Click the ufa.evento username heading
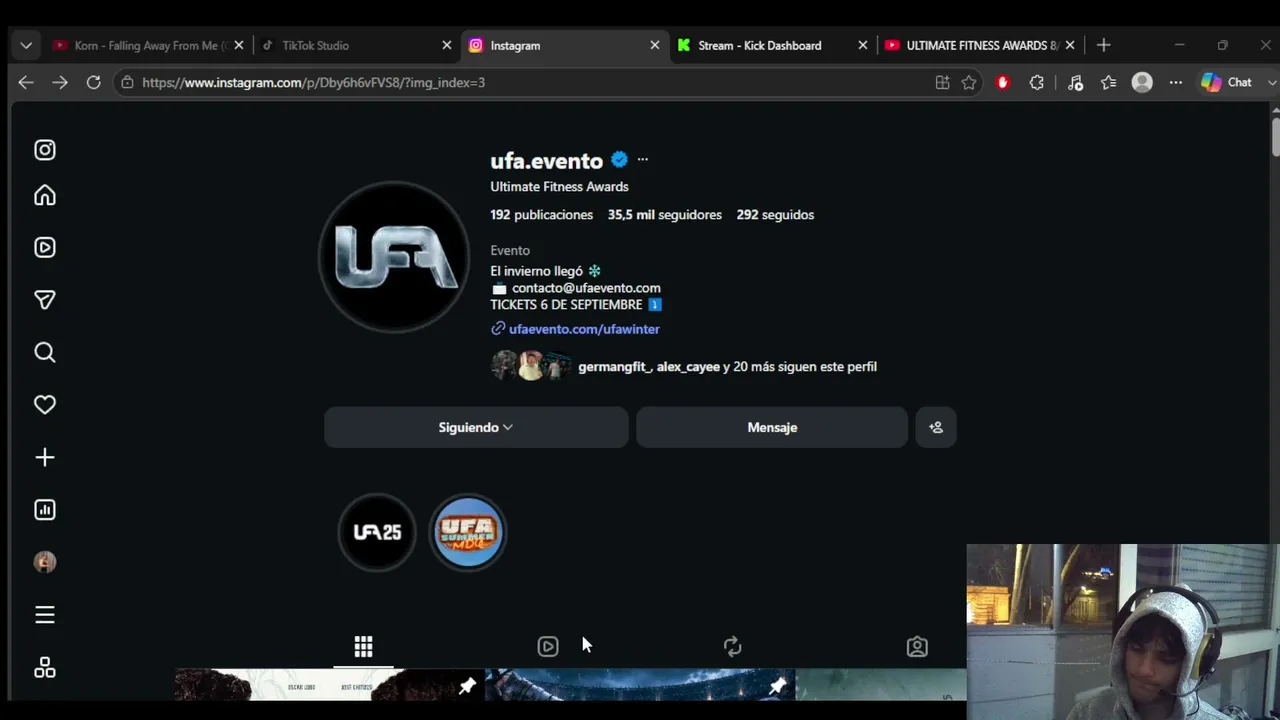 (547, 160)
